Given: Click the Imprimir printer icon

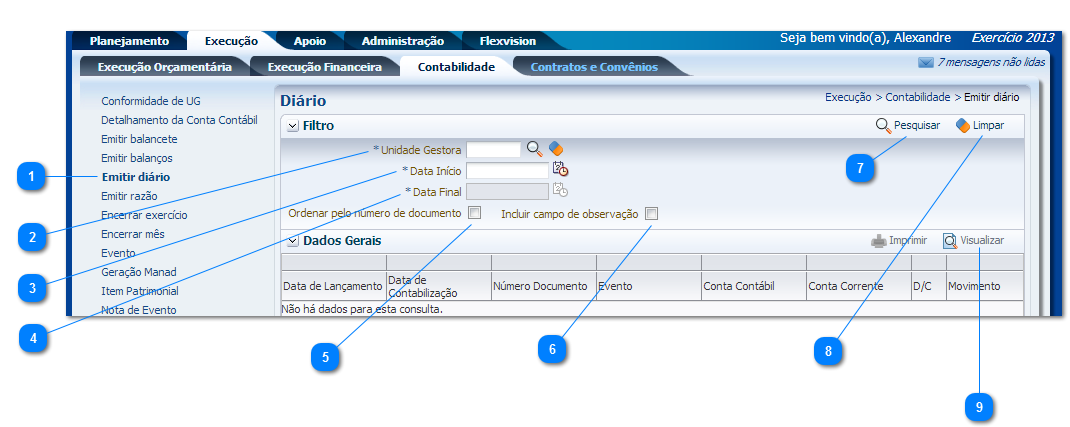Looking at the screenshot, I should coord(878,241).
